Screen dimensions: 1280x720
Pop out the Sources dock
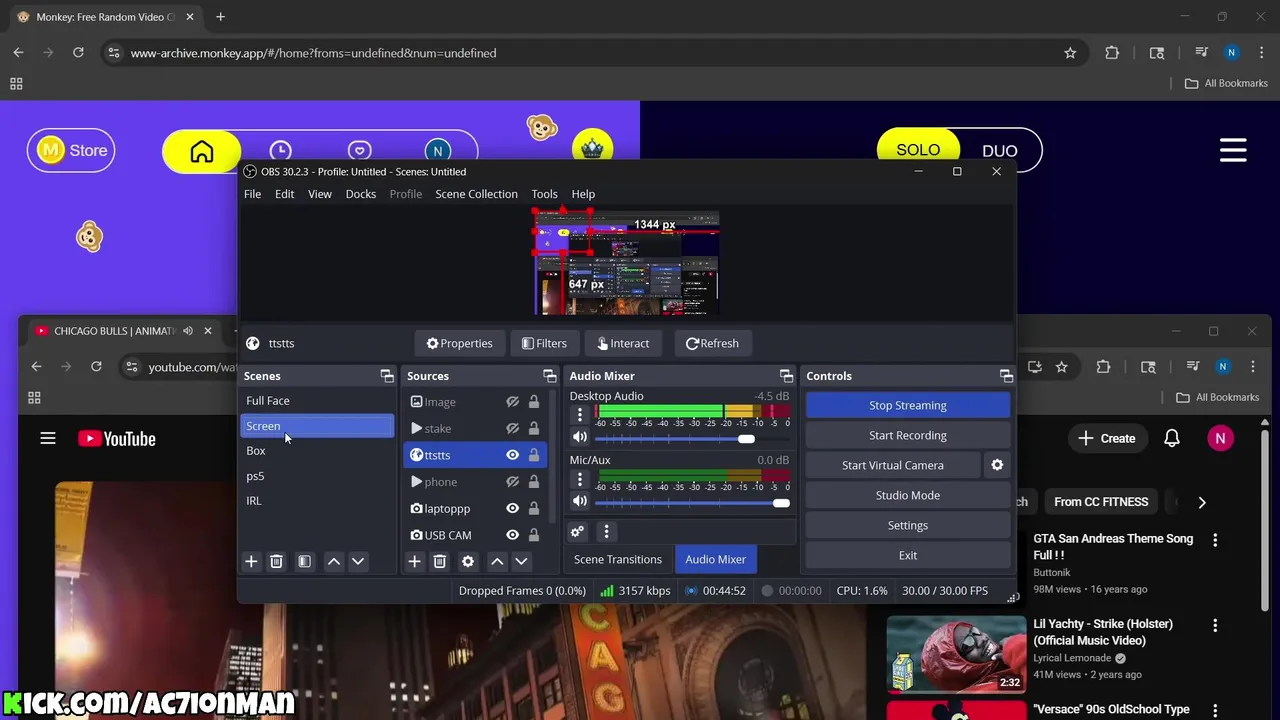click(x=549, y=376)
